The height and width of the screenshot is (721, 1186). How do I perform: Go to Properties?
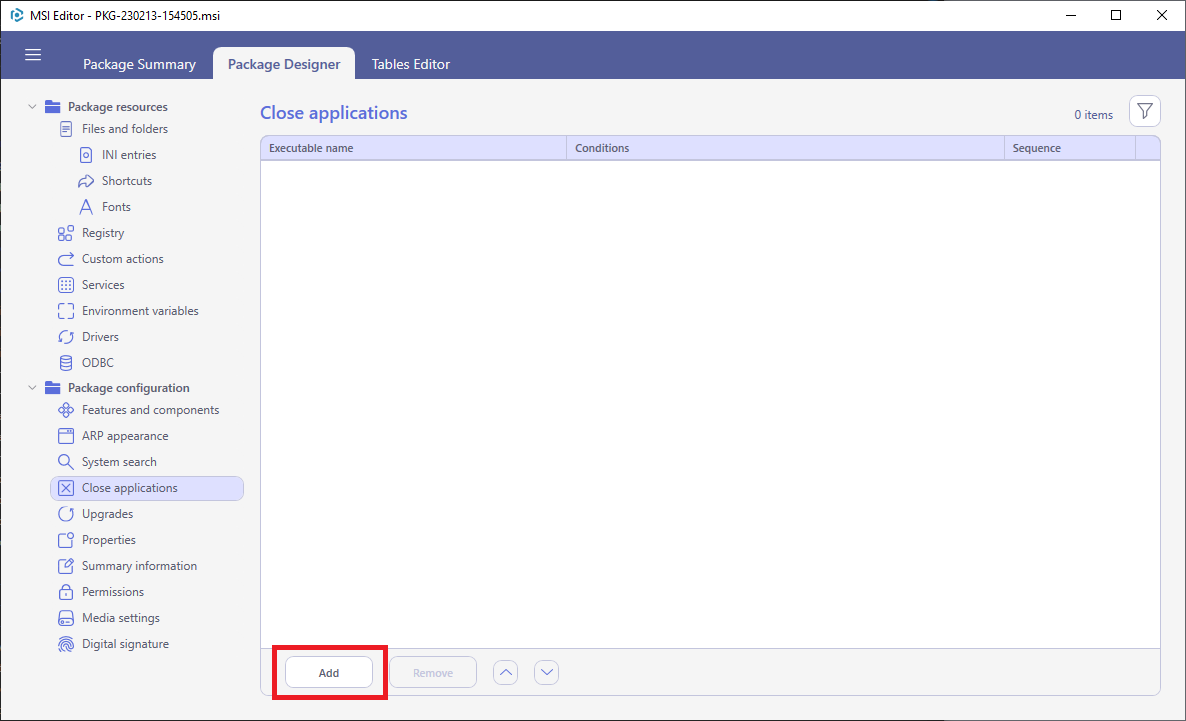(109, 540)
